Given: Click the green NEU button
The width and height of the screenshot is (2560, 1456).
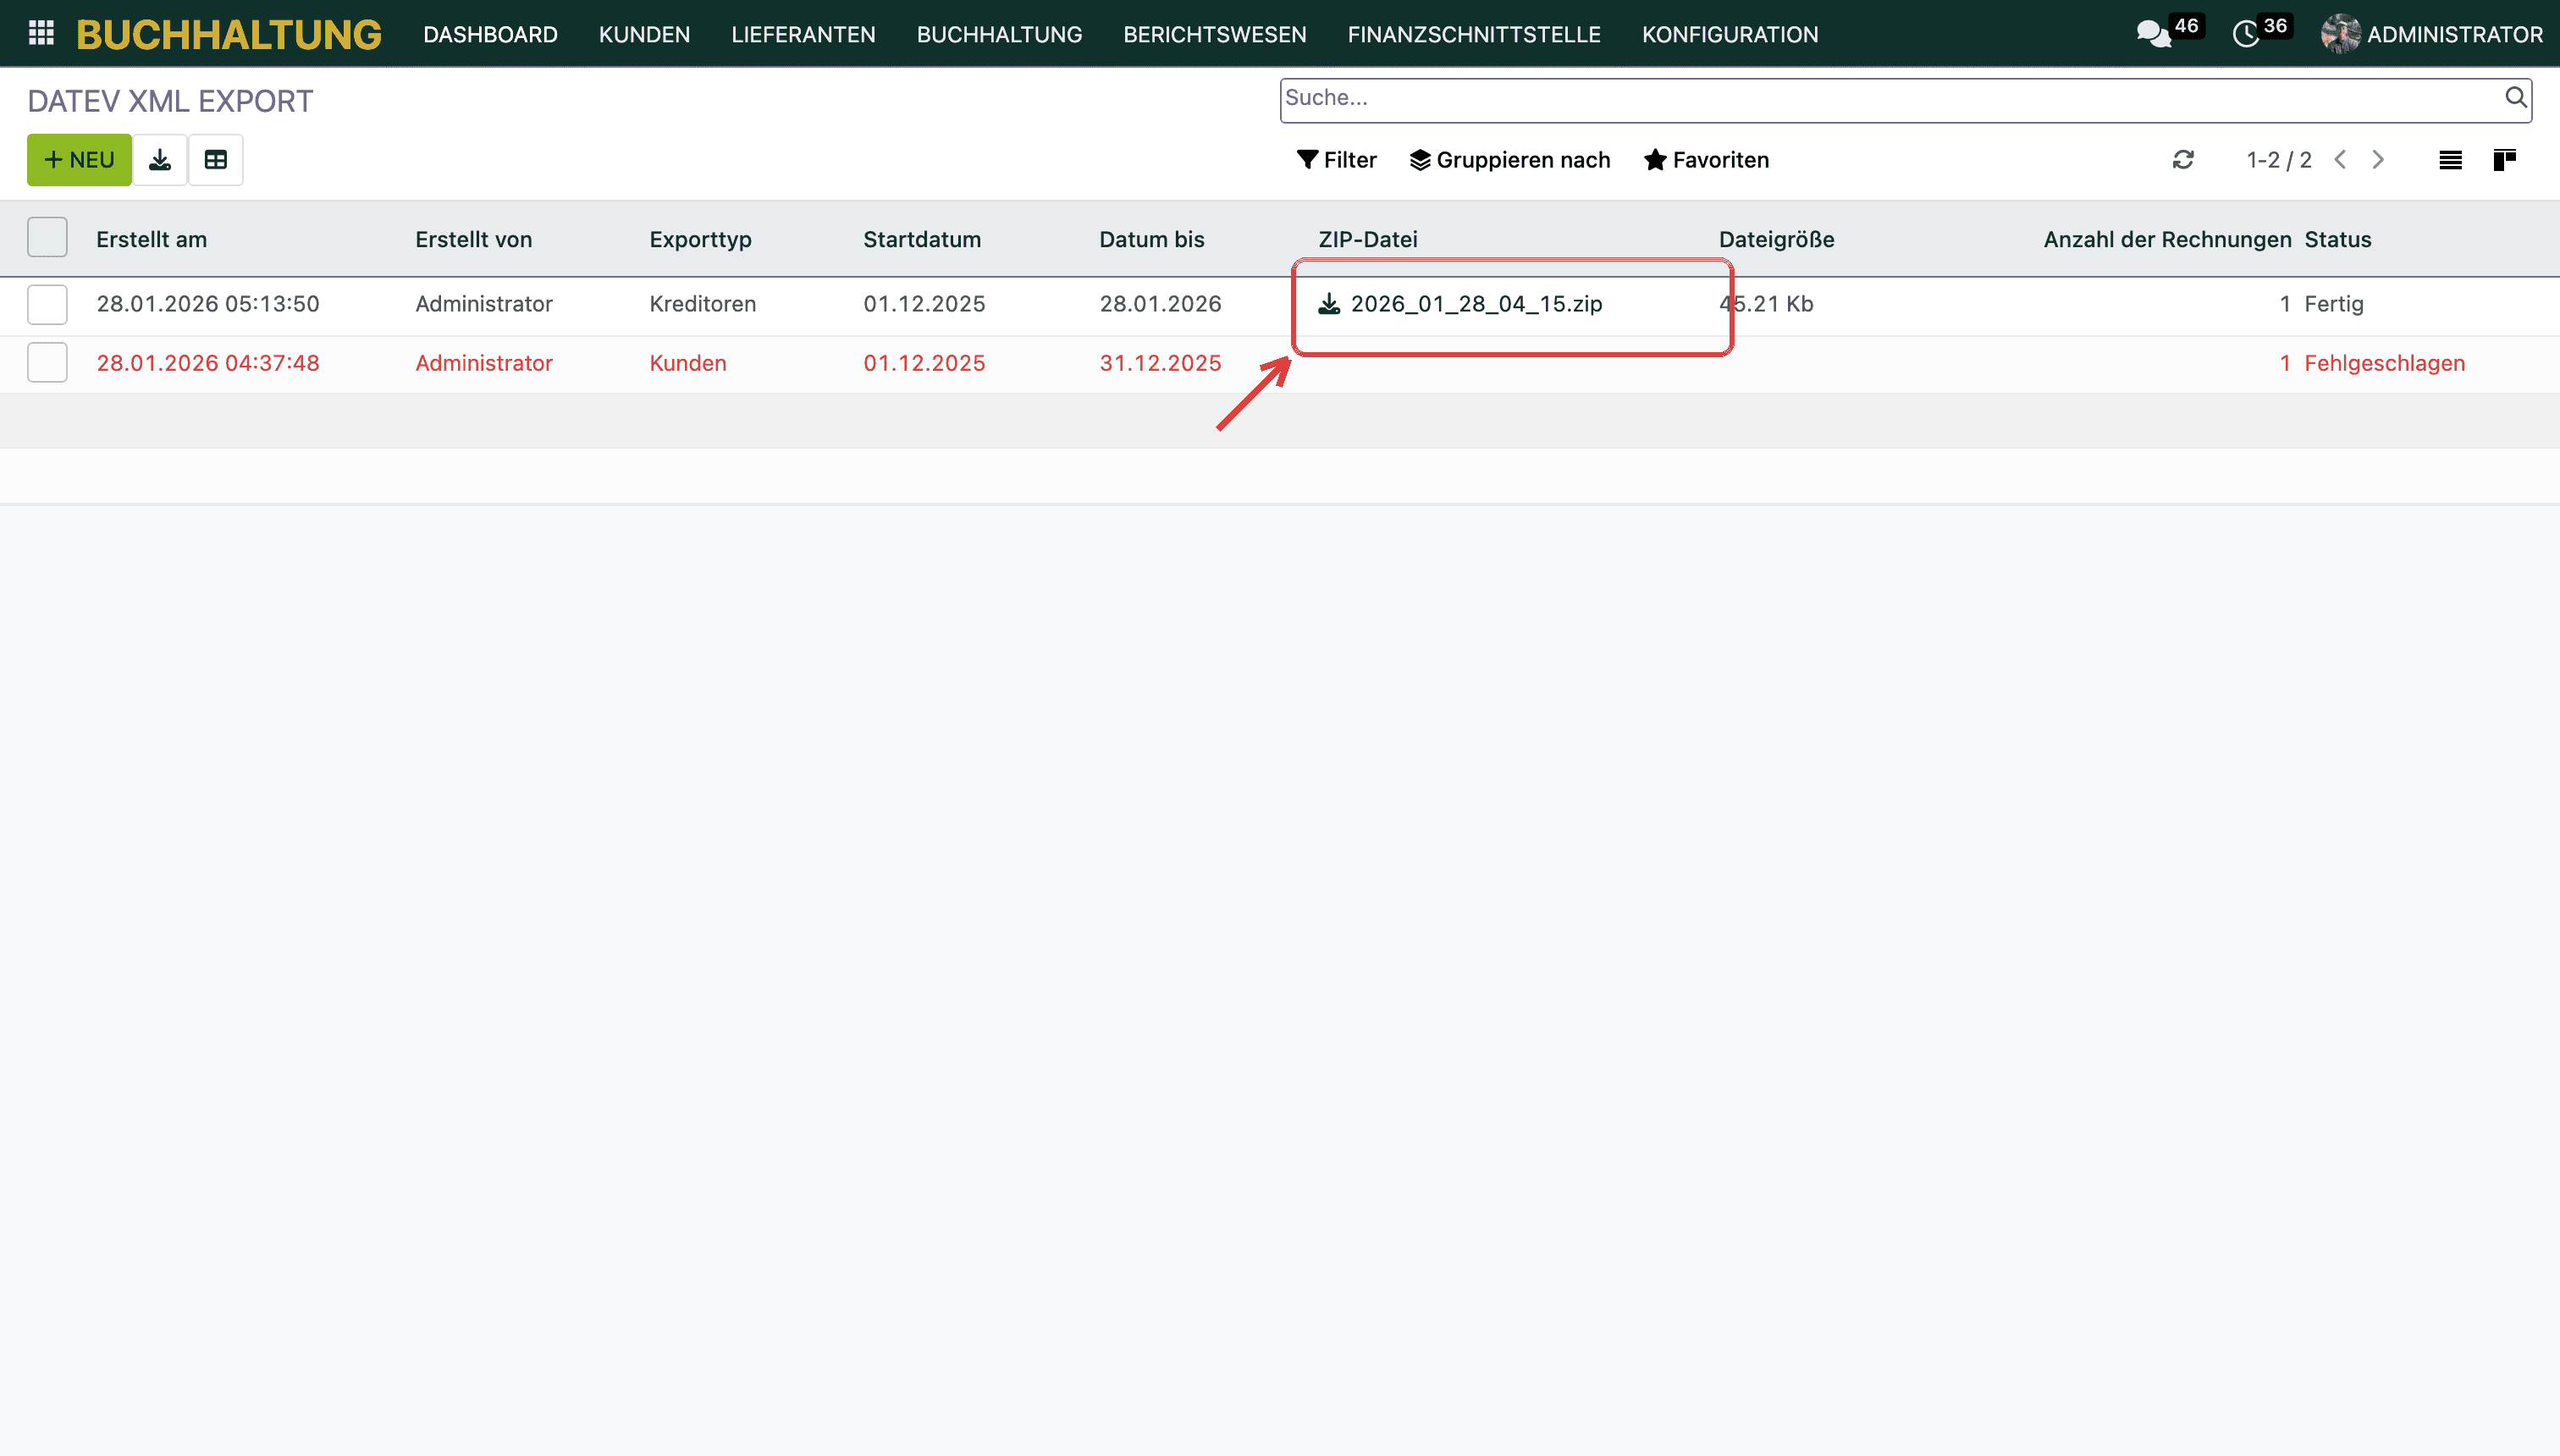Looking at the screenshot, I should [79, 160].
